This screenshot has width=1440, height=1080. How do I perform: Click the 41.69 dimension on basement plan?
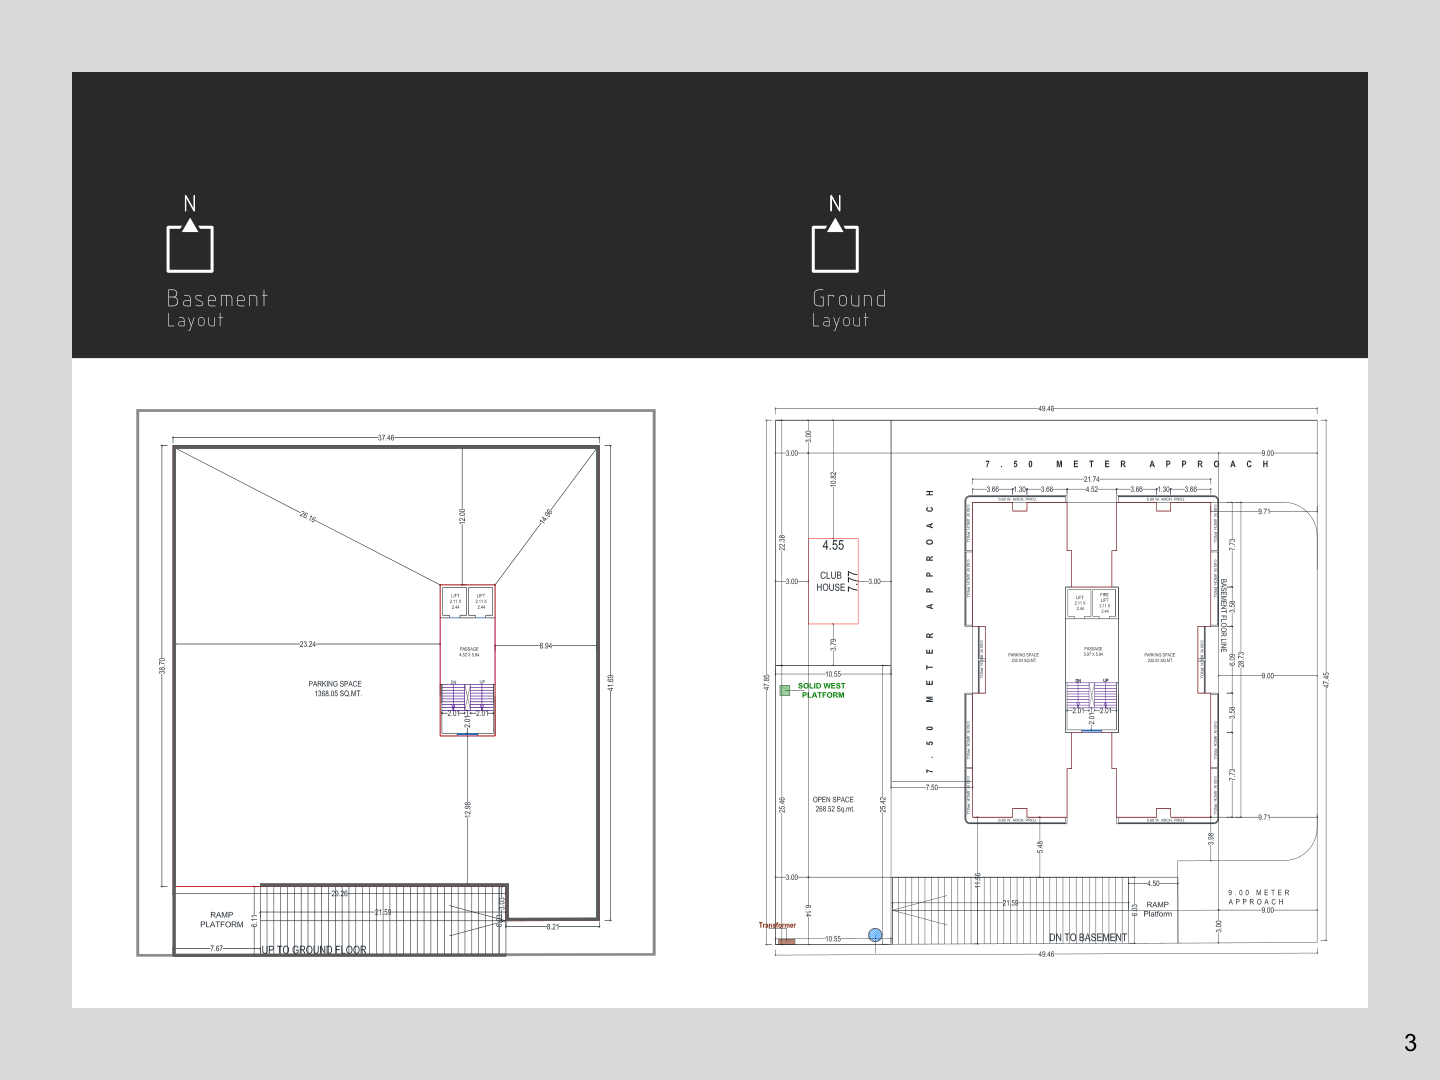pyautogui.click(x=610, y=685)
